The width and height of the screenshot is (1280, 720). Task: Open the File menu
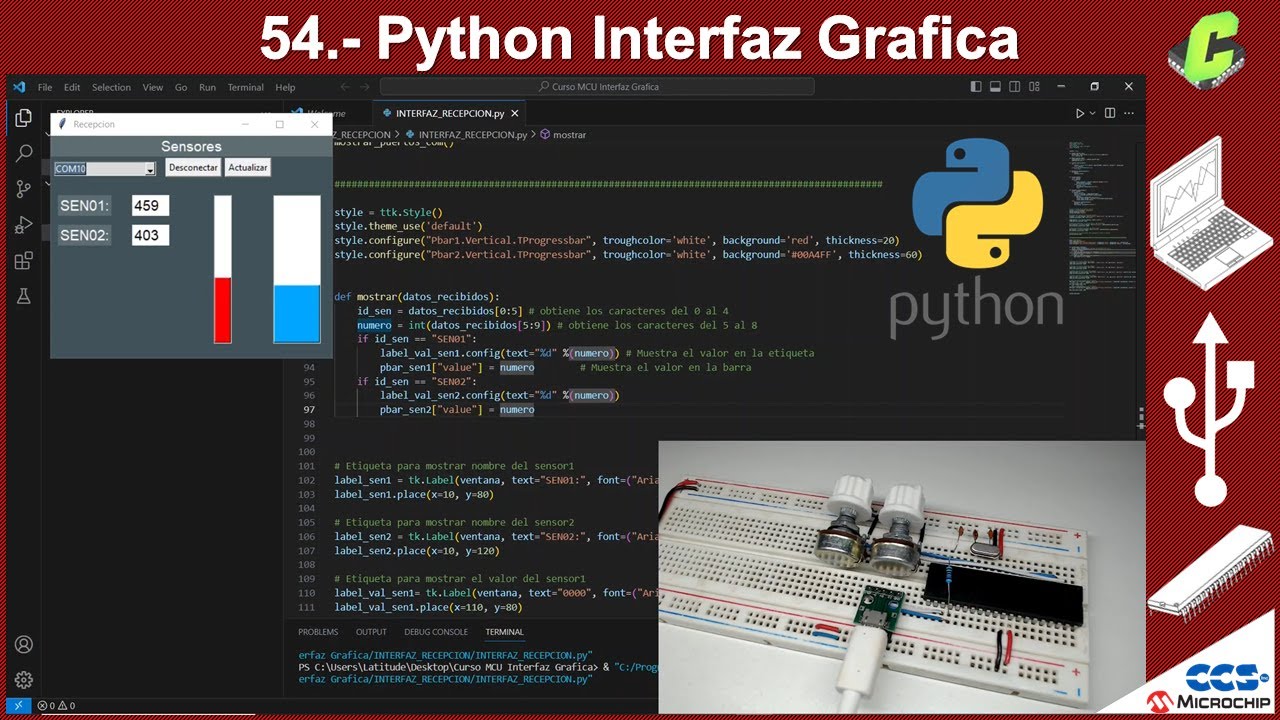coord(45,87)
